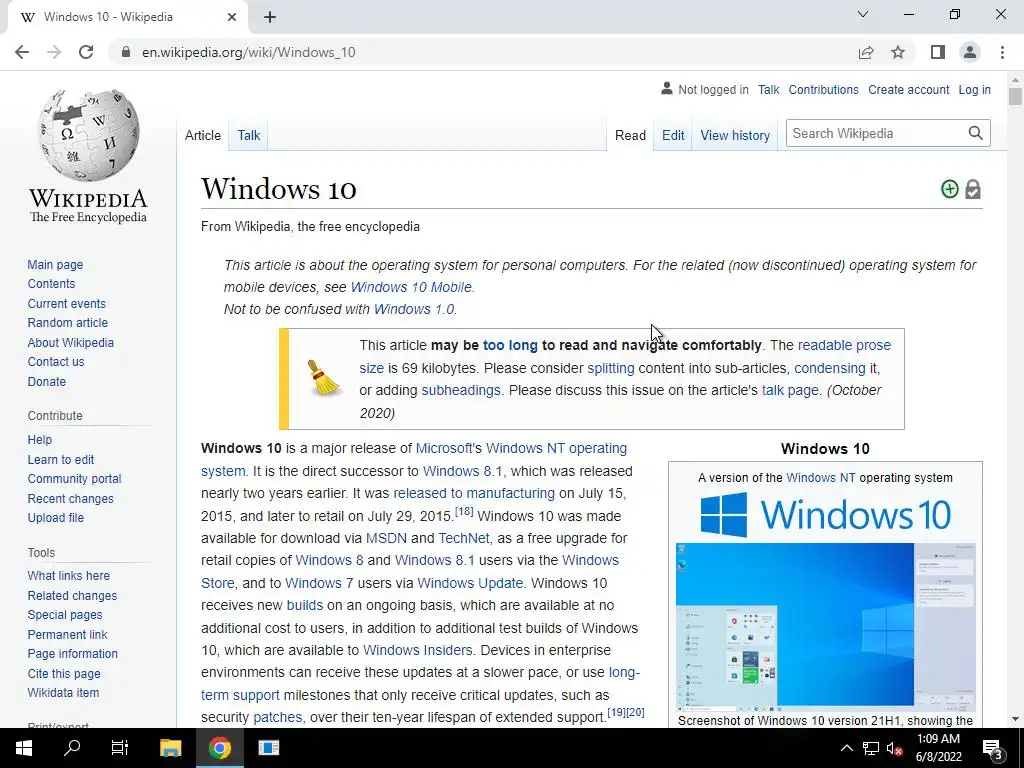
Task: Click the Log in link
Action: click(x=974, y=90)
